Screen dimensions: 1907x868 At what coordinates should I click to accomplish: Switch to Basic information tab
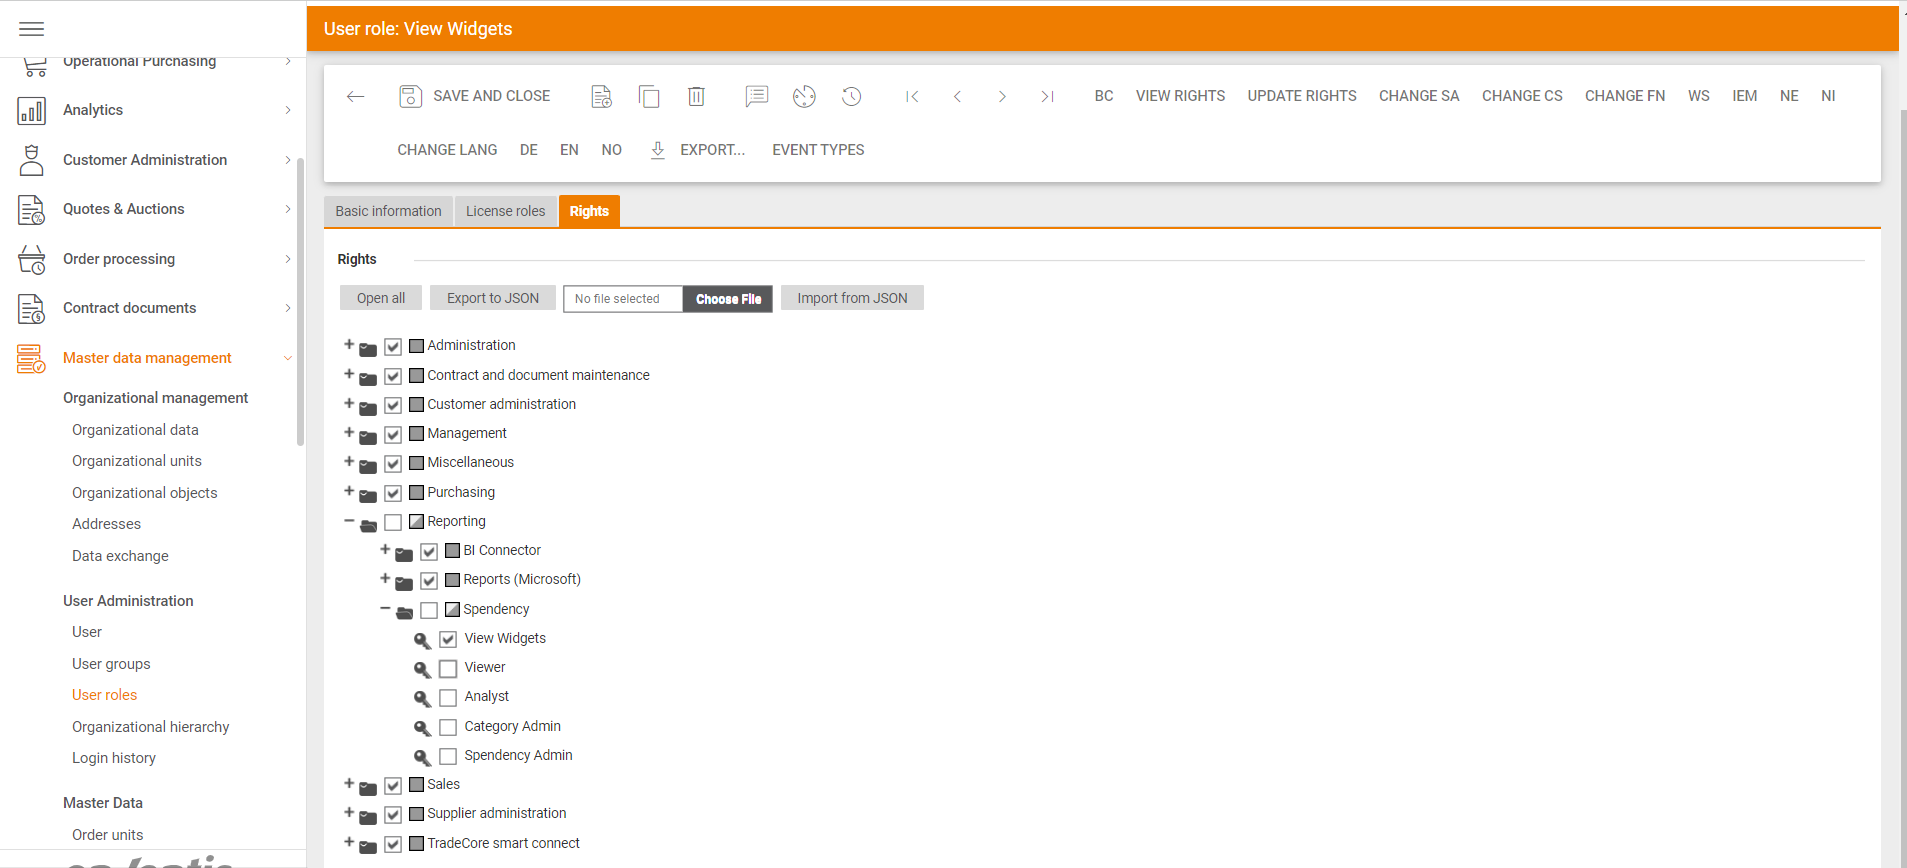click(388, 211)
